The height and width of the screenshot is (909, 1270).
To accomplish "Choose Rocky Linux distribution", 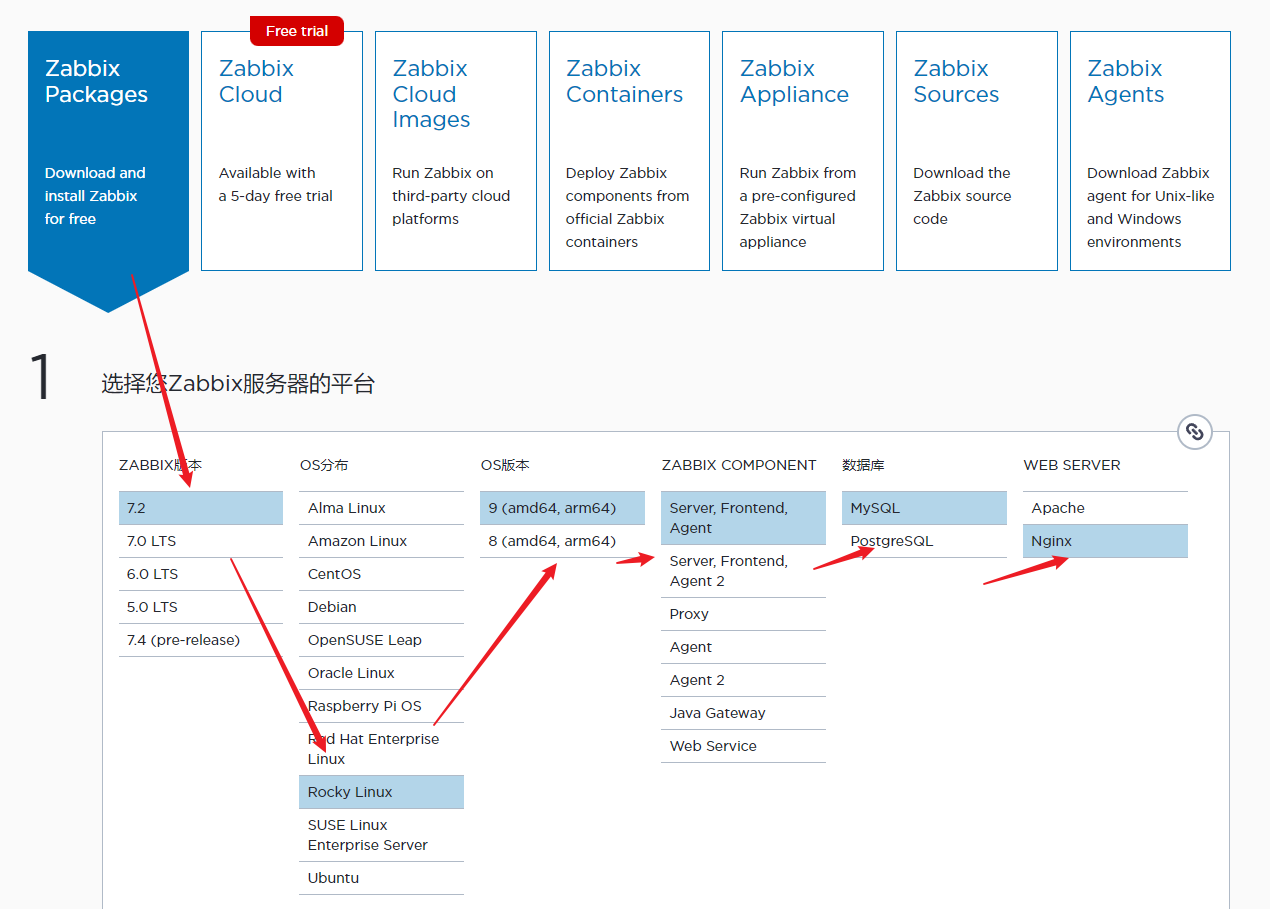I will (x=382, y=792).
